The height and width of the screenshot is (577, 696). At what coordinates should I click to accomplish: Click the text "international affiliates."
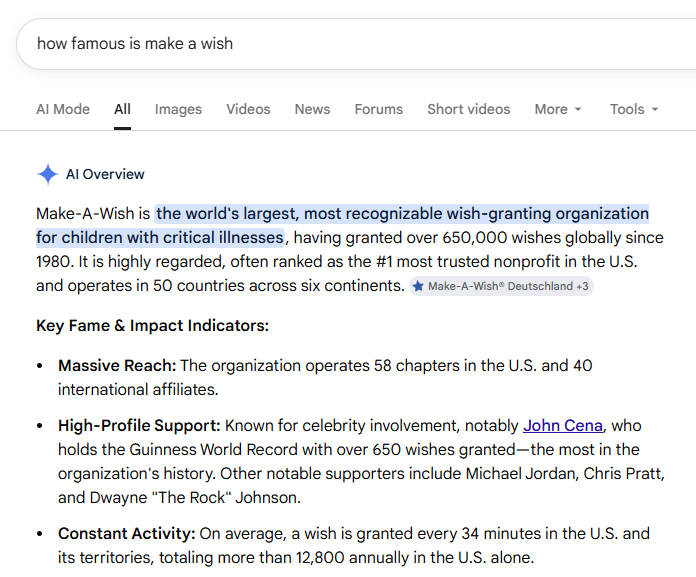click(138, 390)
